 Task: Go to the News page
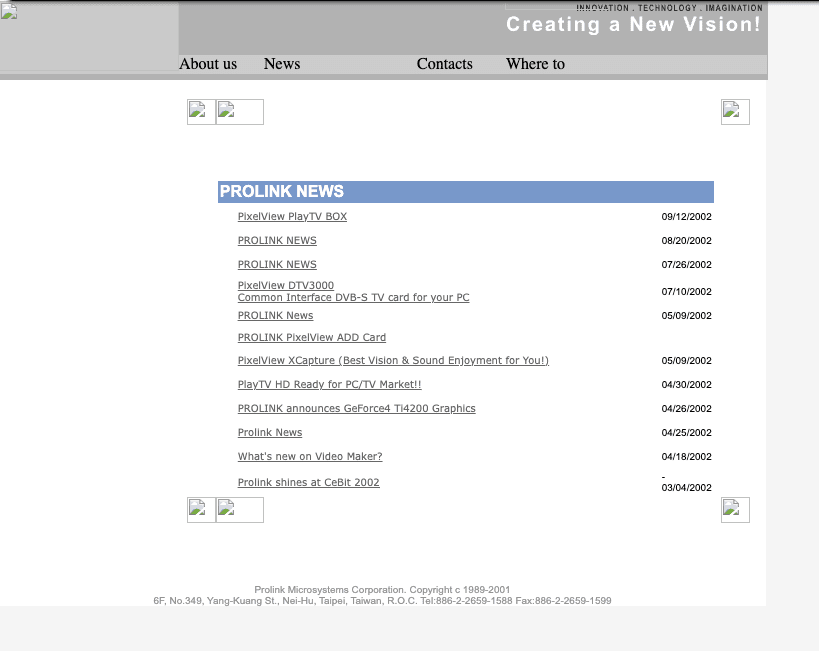pos(282,64)
